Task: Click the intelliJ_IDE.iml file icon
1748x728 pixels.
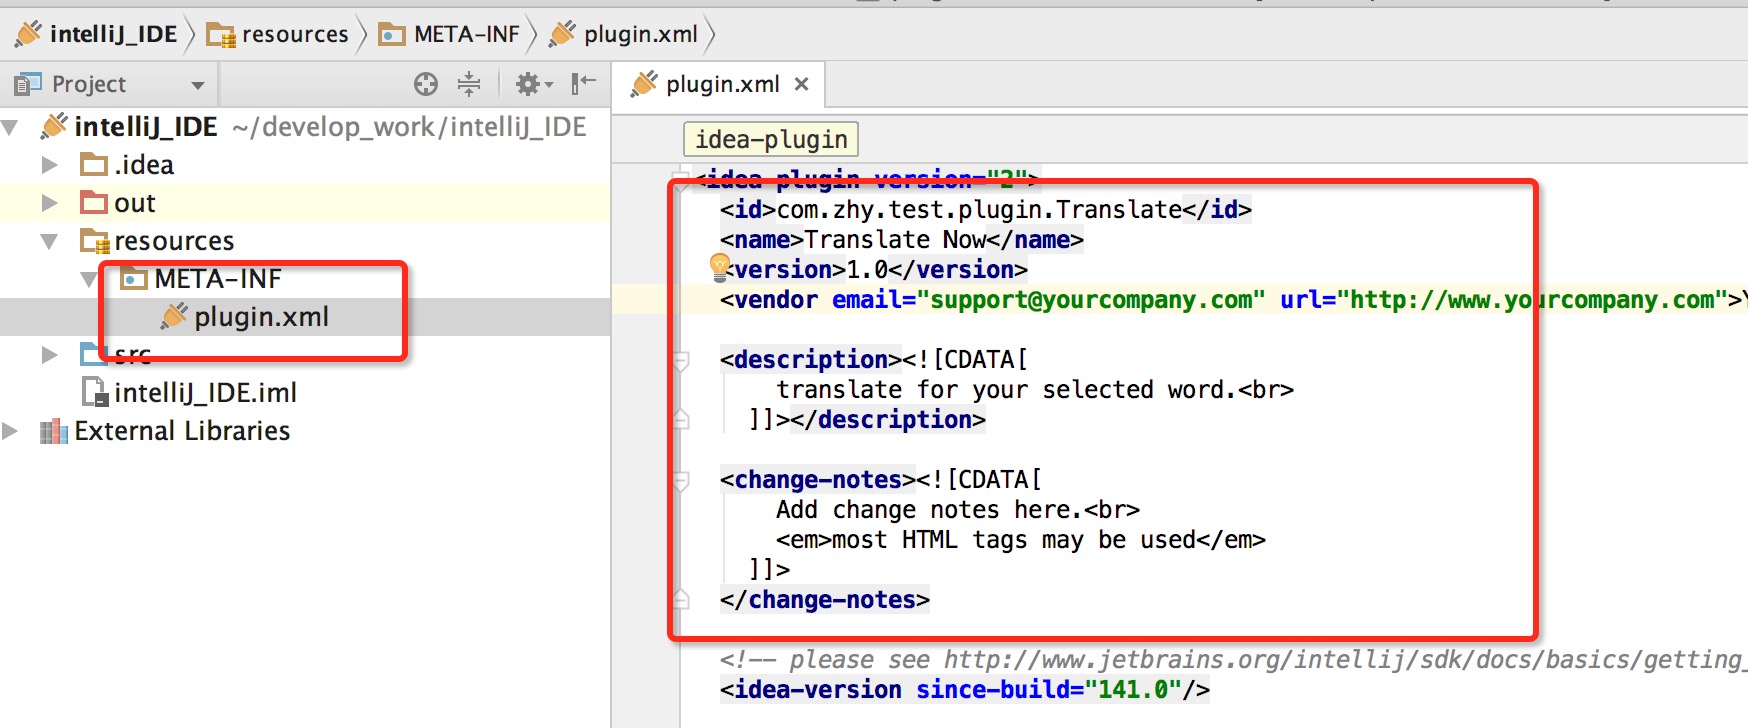Action: click(x=95, y=392)
